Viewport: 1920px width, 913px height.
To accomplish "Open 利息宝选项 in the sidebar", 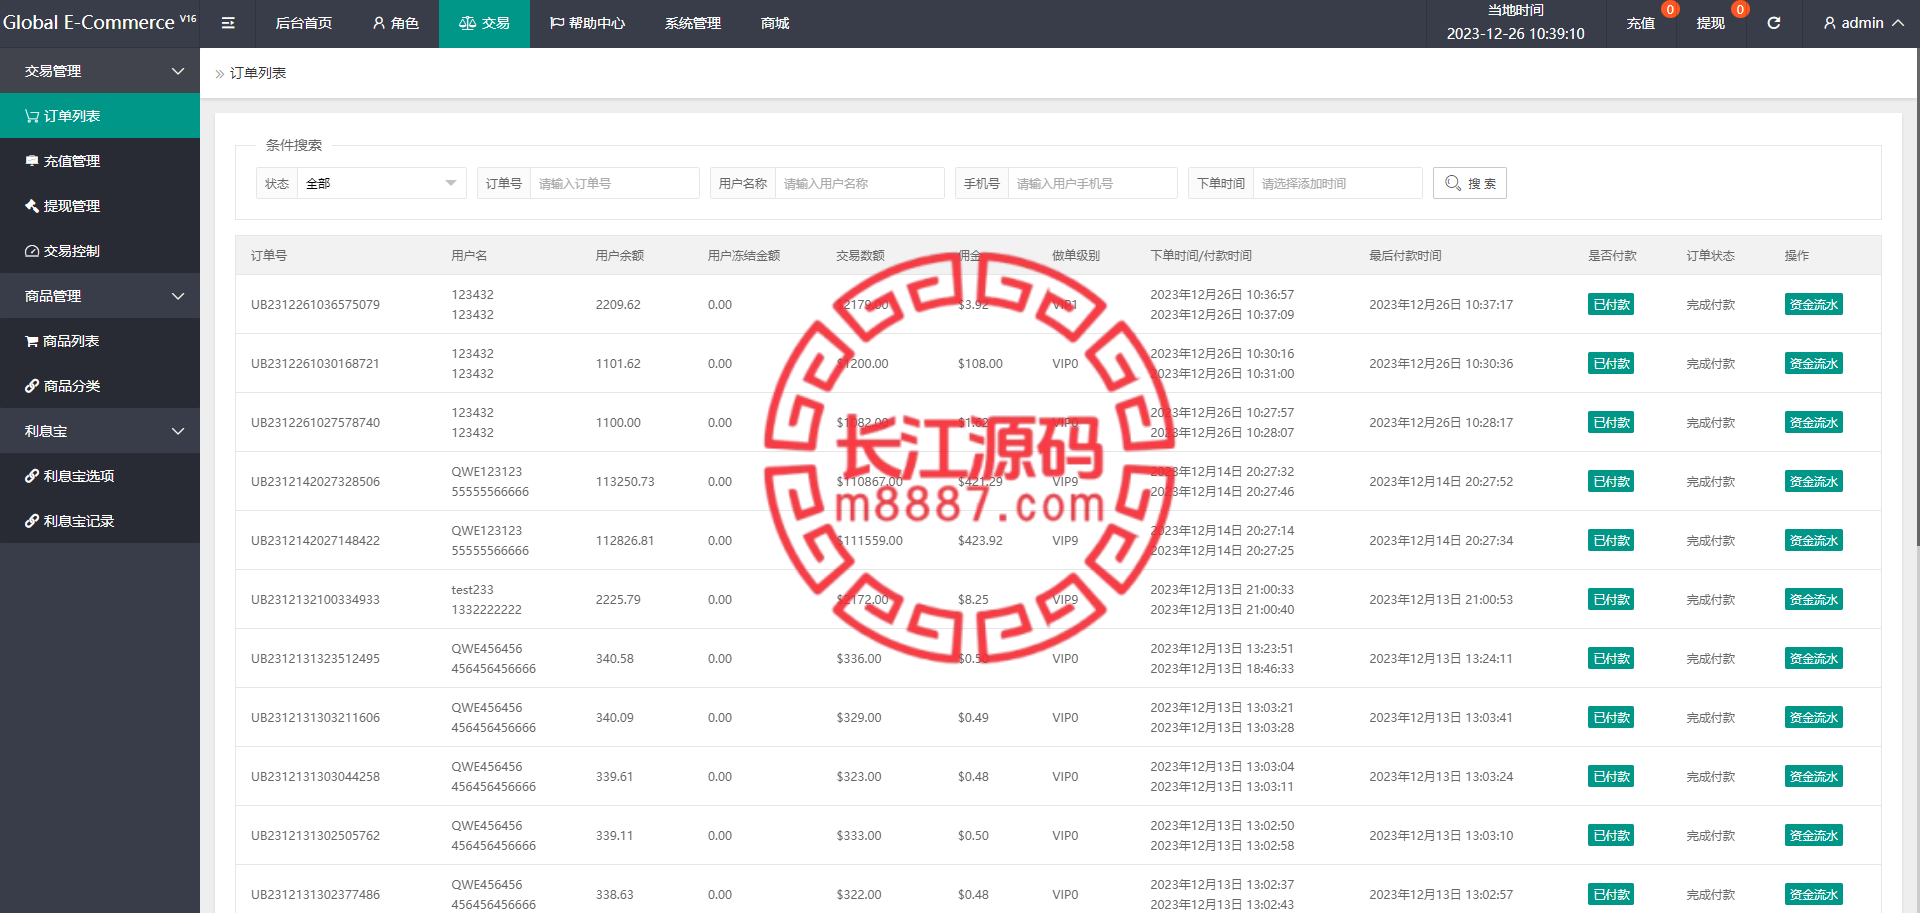I will coord(100,476).
